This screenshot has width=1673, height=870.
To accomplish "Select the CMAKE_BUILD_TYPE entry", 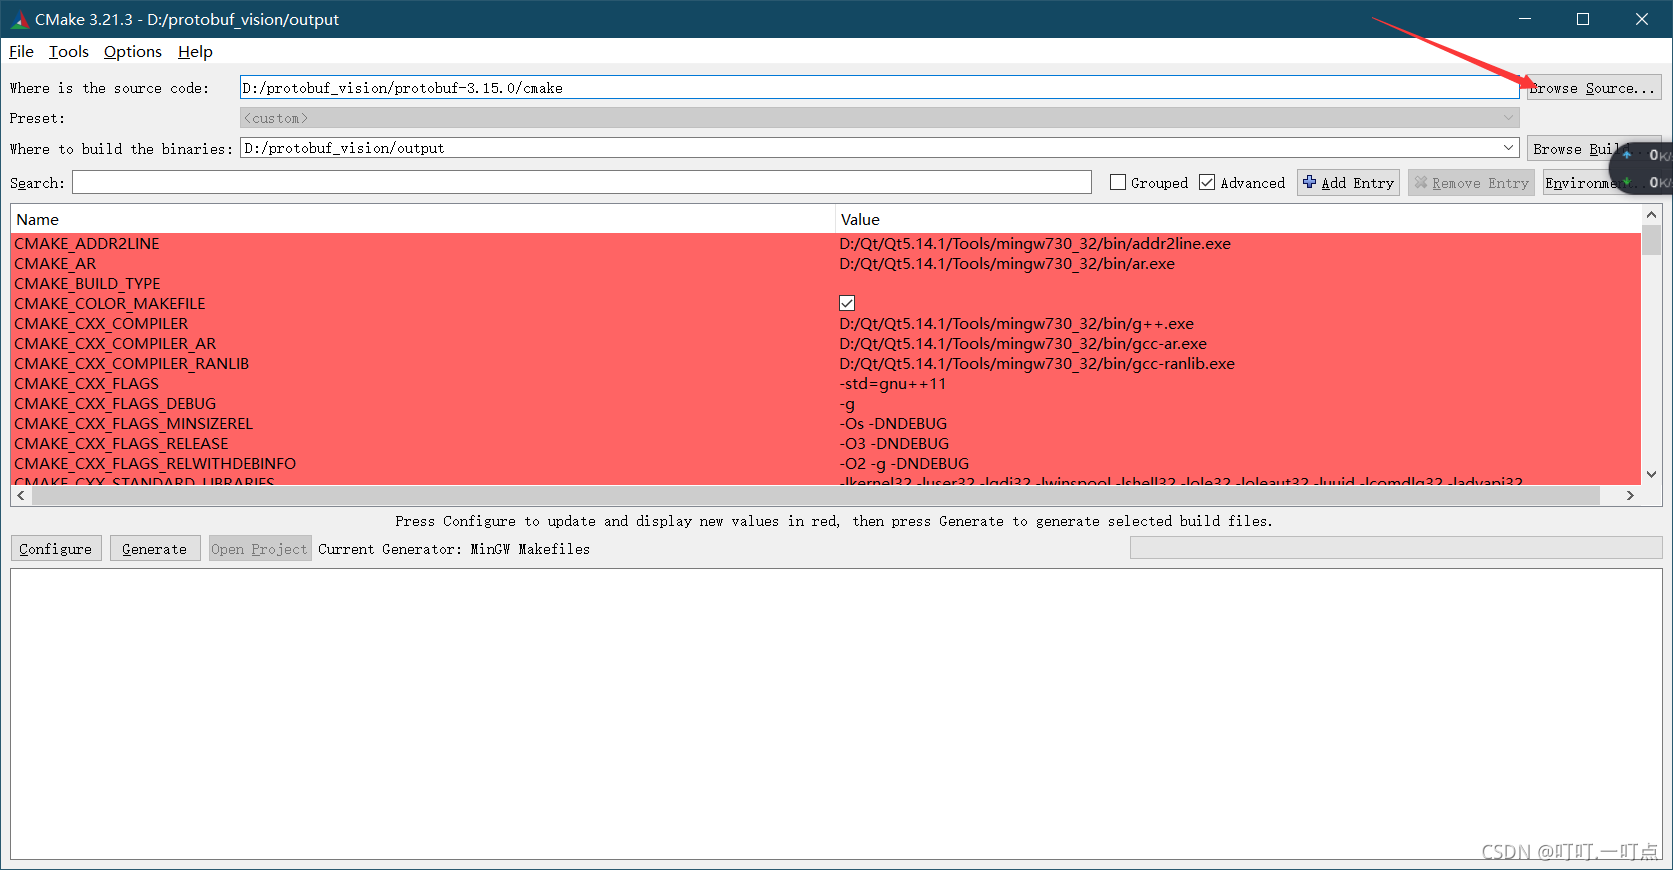I will click(87, 284).
